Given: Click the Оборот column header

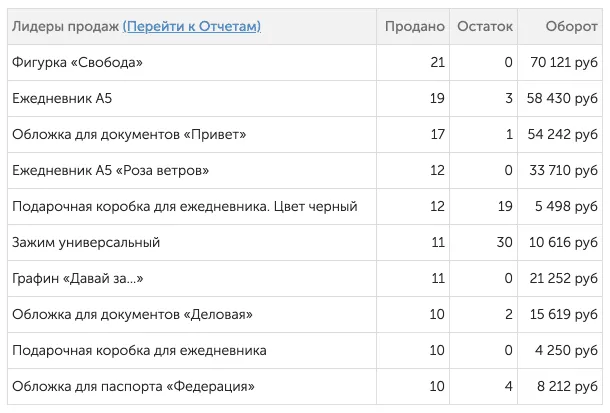Looking at the screenshot, I should click(571, 26).
